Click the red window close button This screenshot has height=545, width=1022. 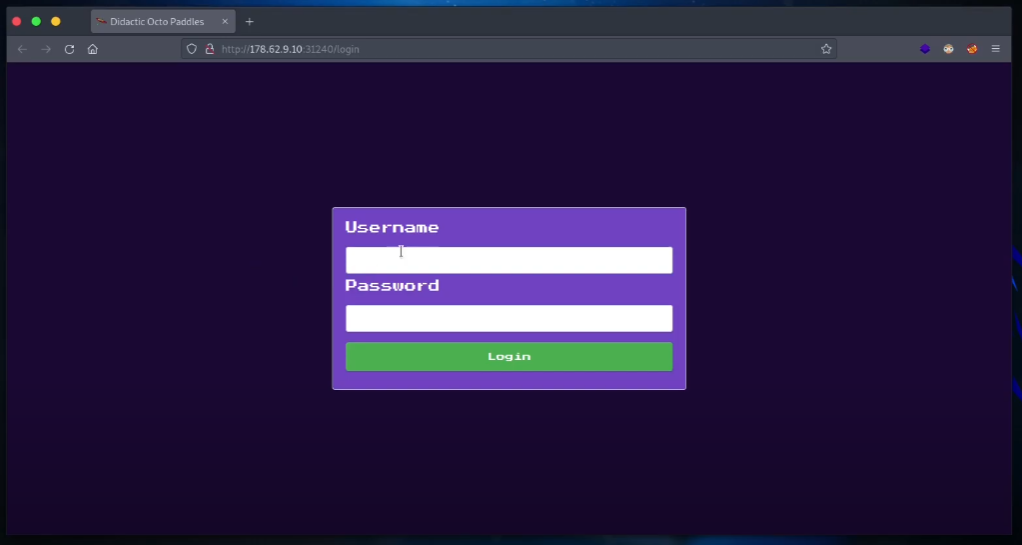(x=17, y=22)
